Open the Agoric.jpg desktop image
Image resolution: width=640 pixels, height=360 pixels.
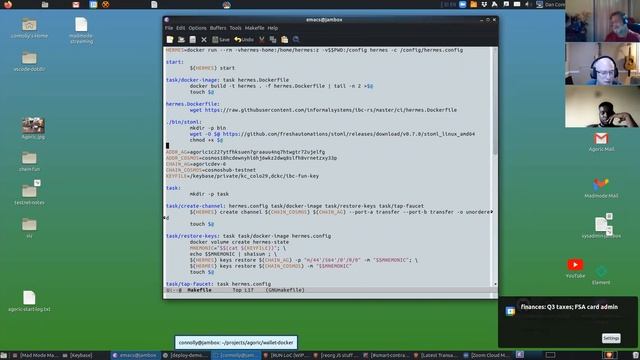point(33,129)
